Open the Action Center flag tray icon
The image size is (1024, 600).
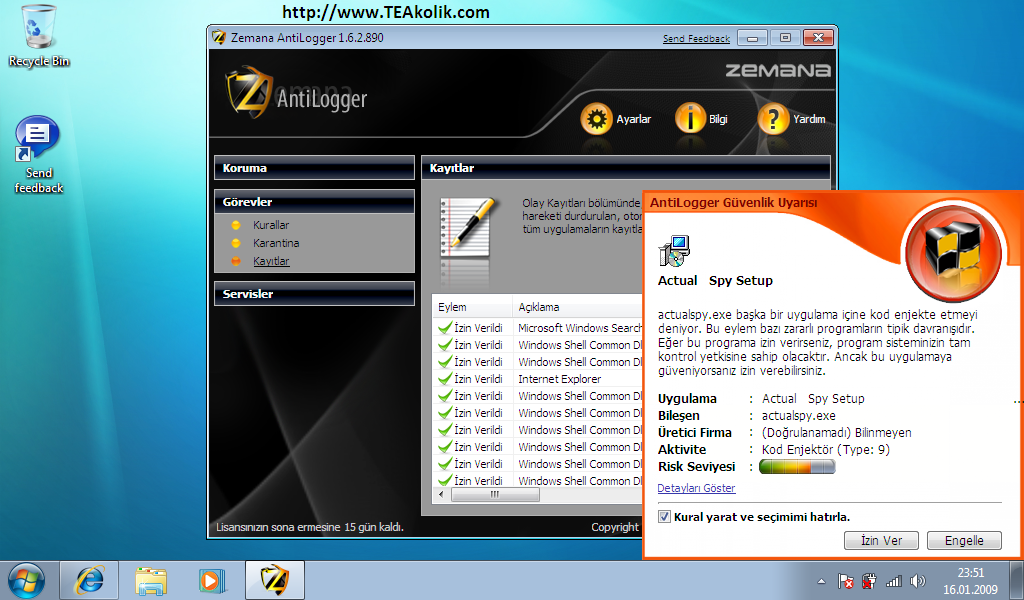(846, 580)
